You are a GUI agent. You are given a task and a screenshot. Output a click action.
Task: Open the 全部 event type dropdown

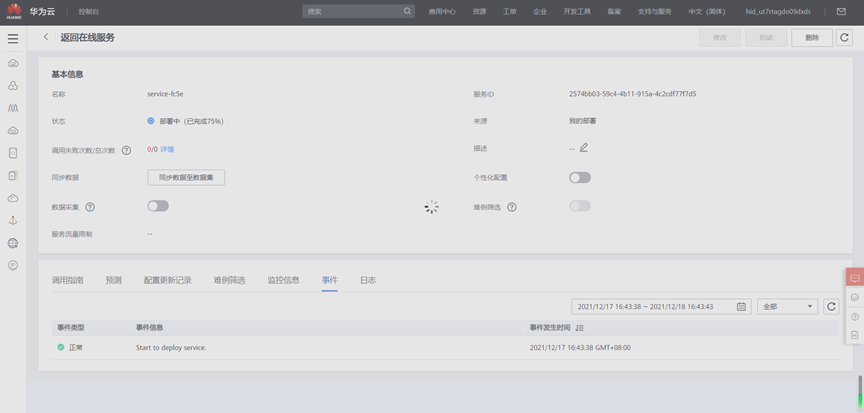pos(787,307)
